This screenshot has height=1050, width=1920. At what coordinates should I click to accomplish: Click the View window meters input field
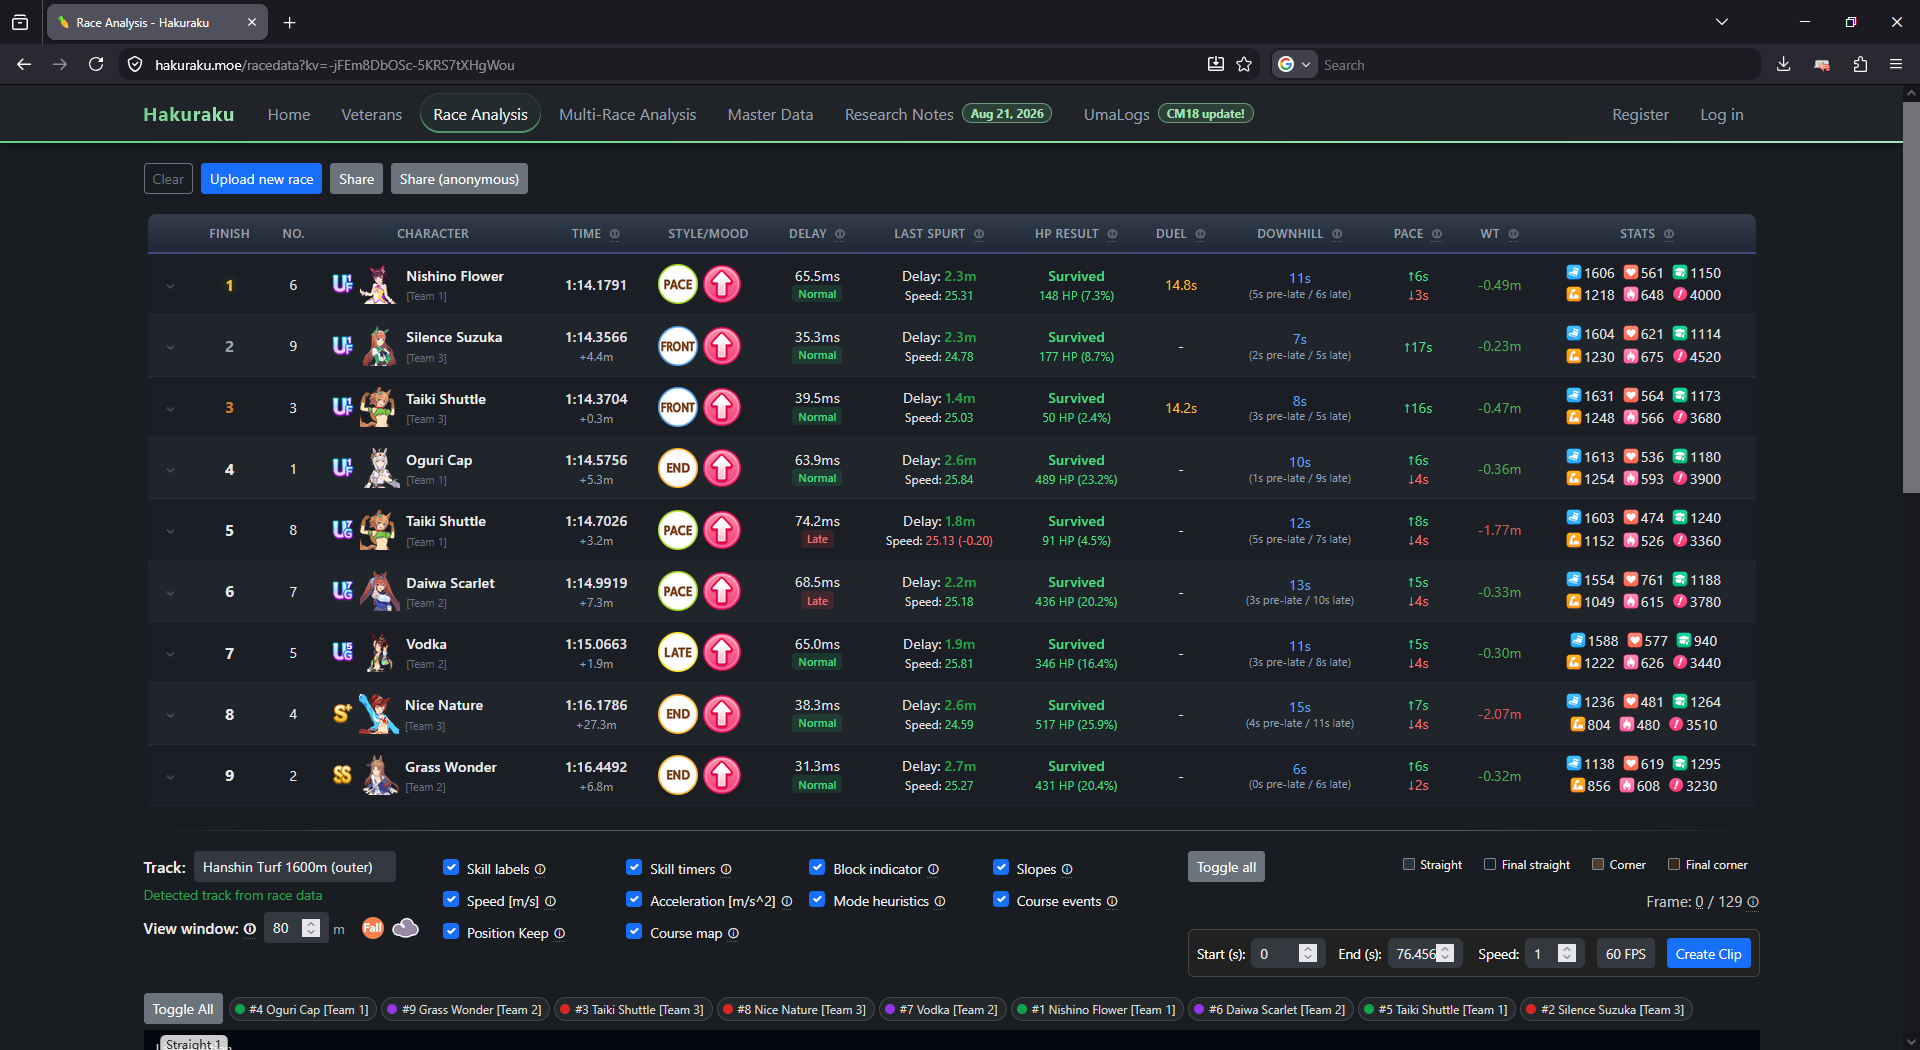point(296,928)
